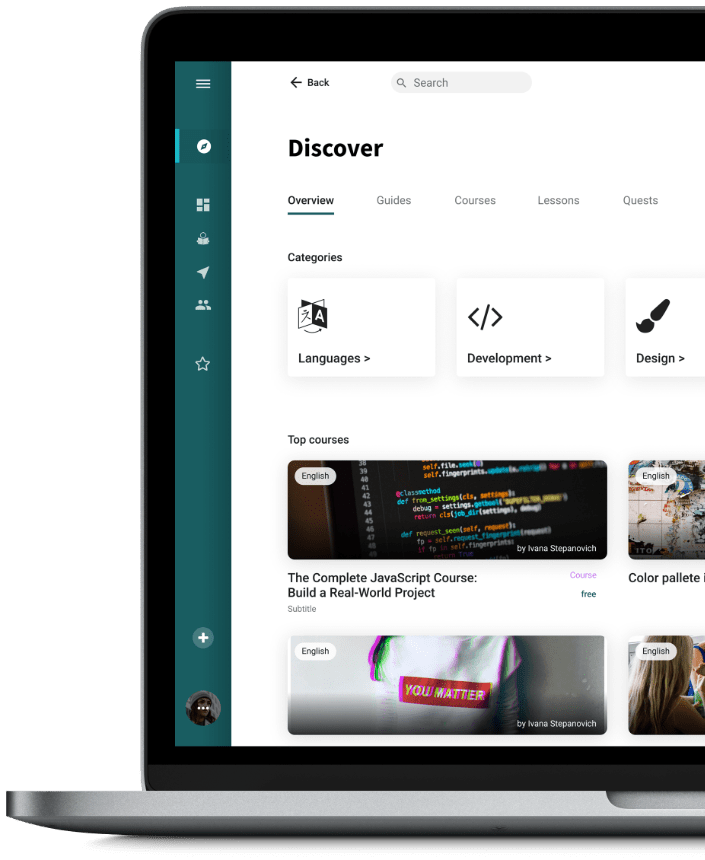
Task: Focus the Search input field
Action: click(x=461, y=83)
